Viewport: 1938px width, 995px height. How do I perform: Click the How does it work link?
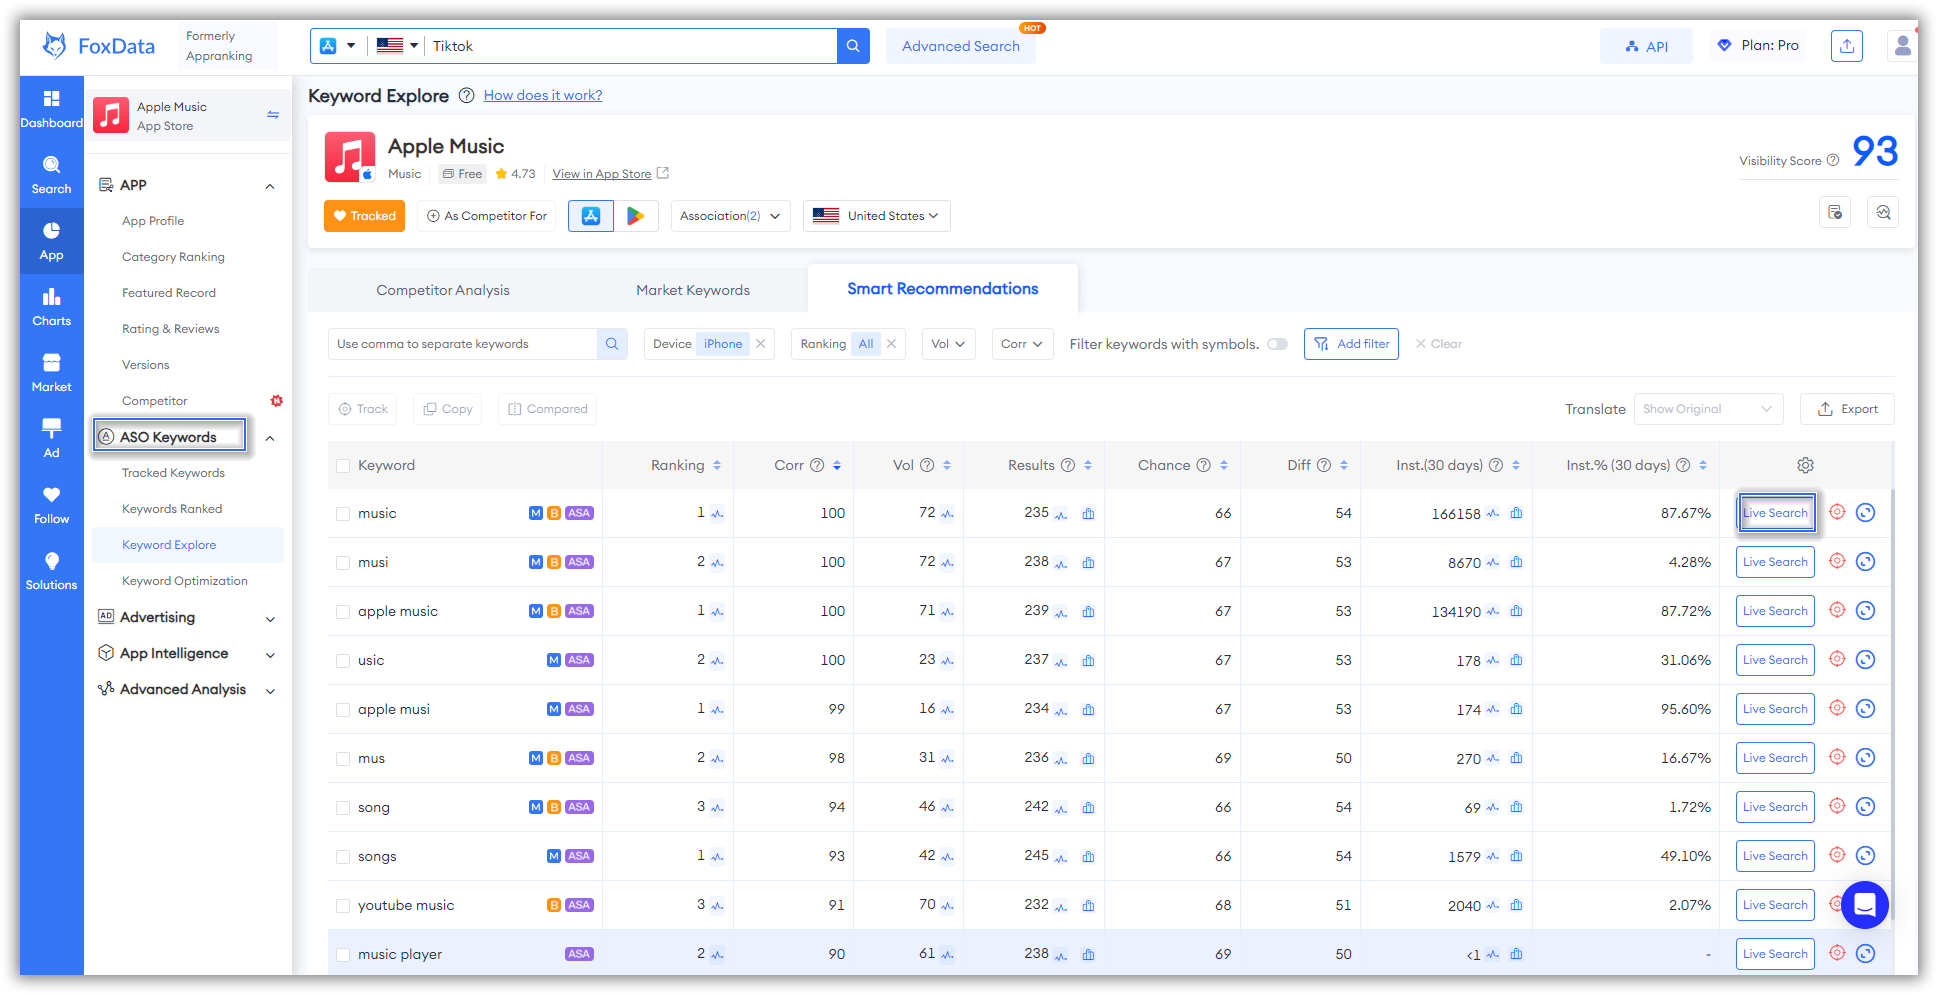(x=543, y=96)
